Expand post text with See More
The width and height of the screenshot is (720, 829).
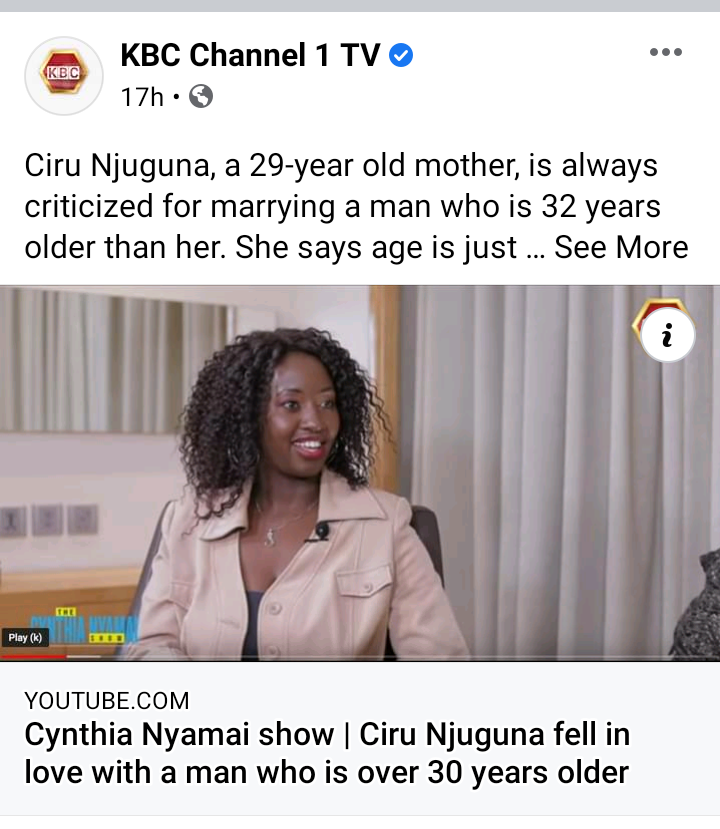tap(621, 247)
